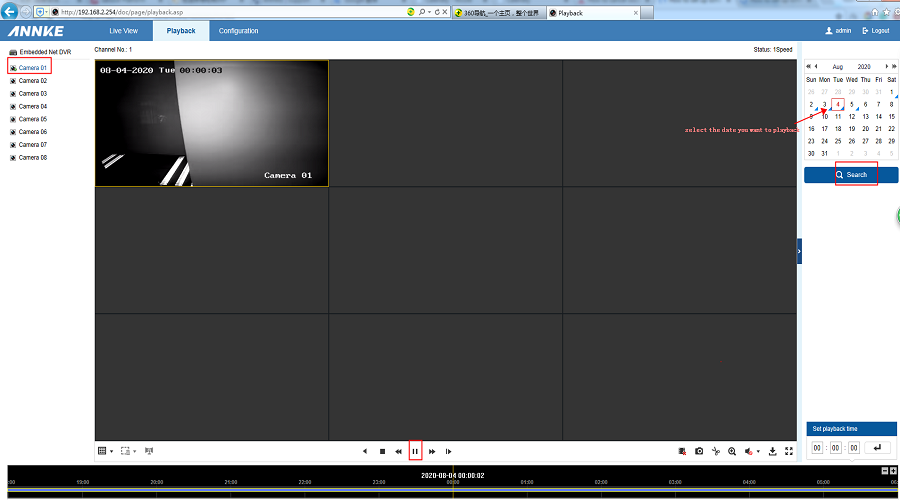Click the 22:00 mark on timeline

(x=305, y=482)
